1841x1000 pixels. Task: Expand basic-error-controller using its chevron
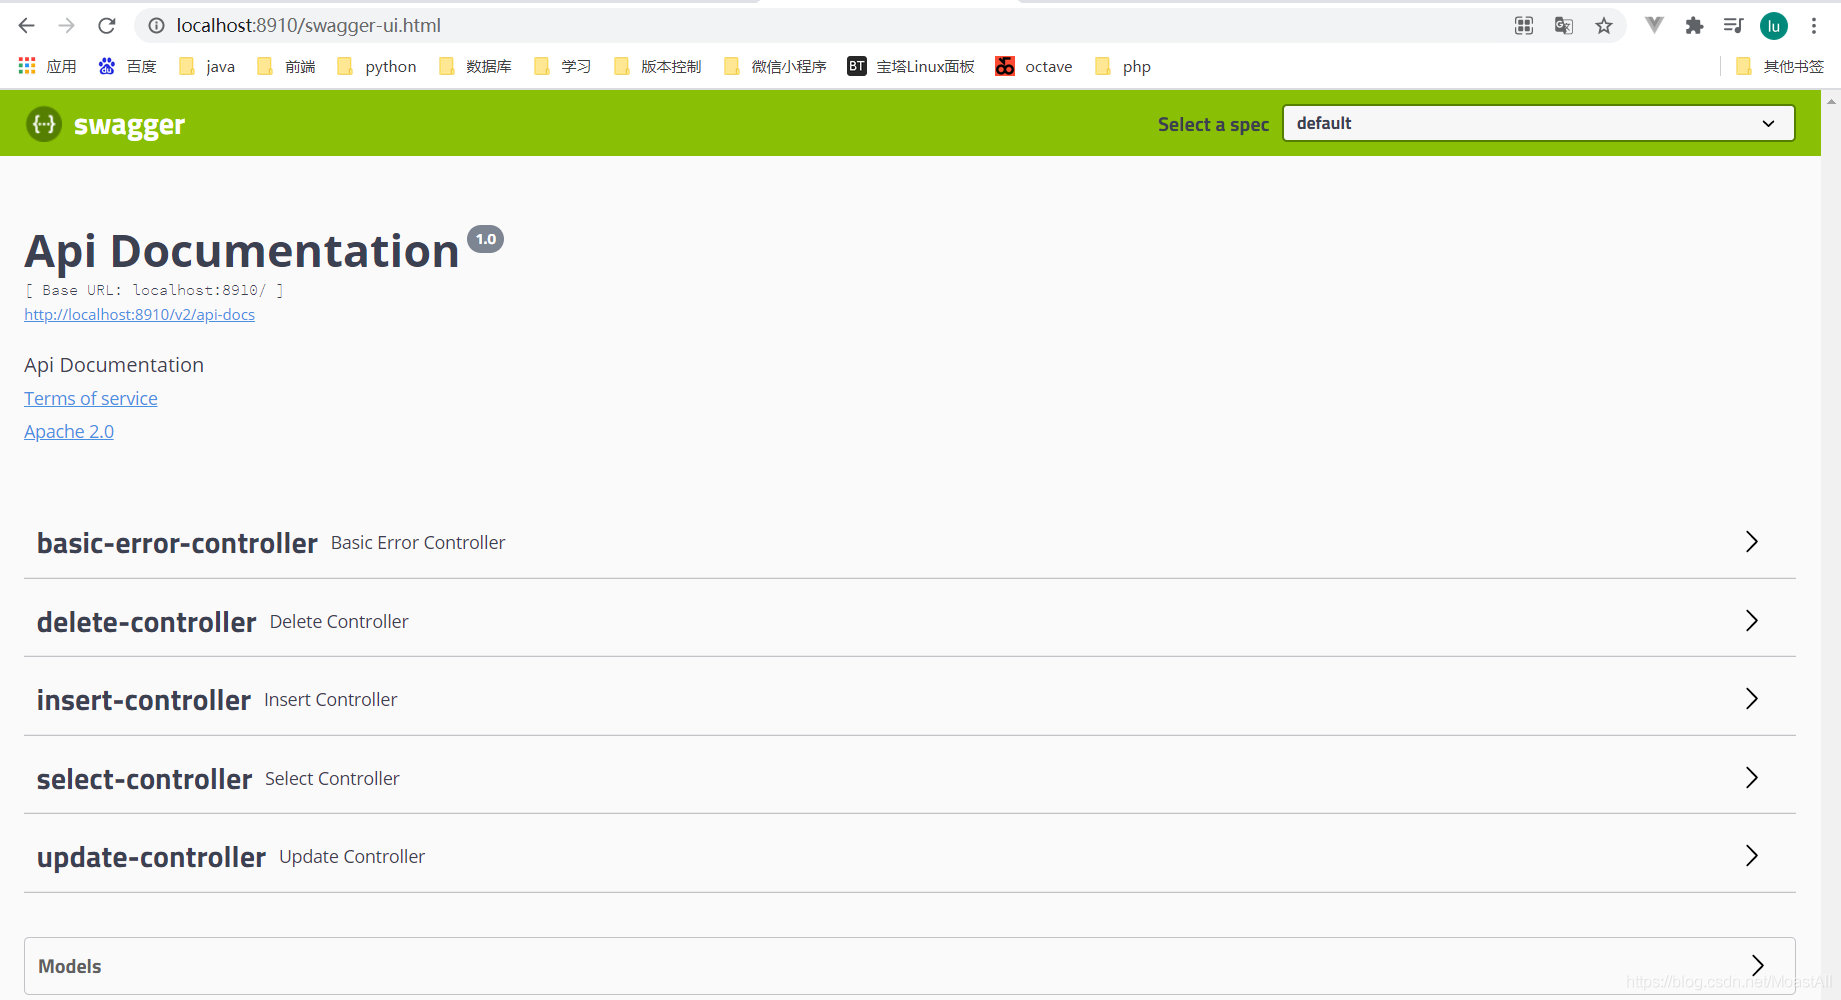(1752, 542)
